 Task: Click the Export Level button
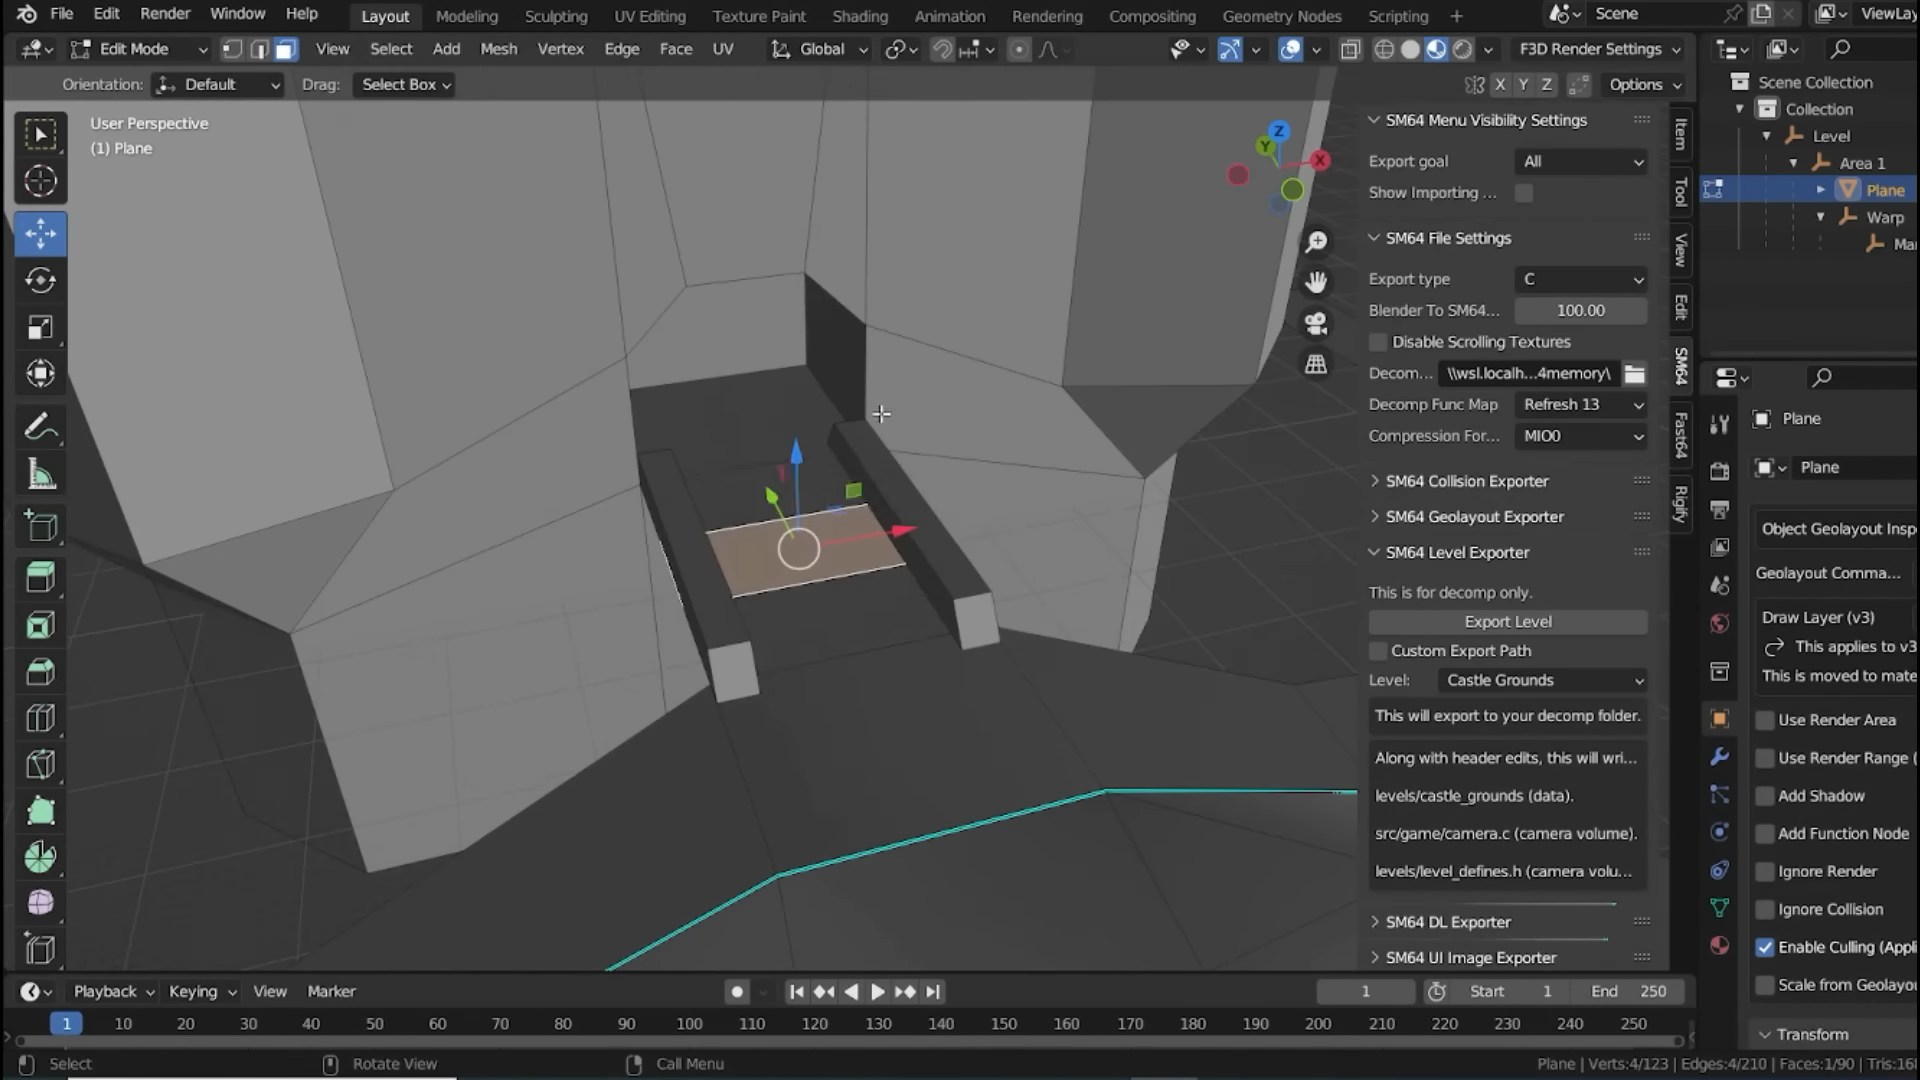pos(1507,622)
